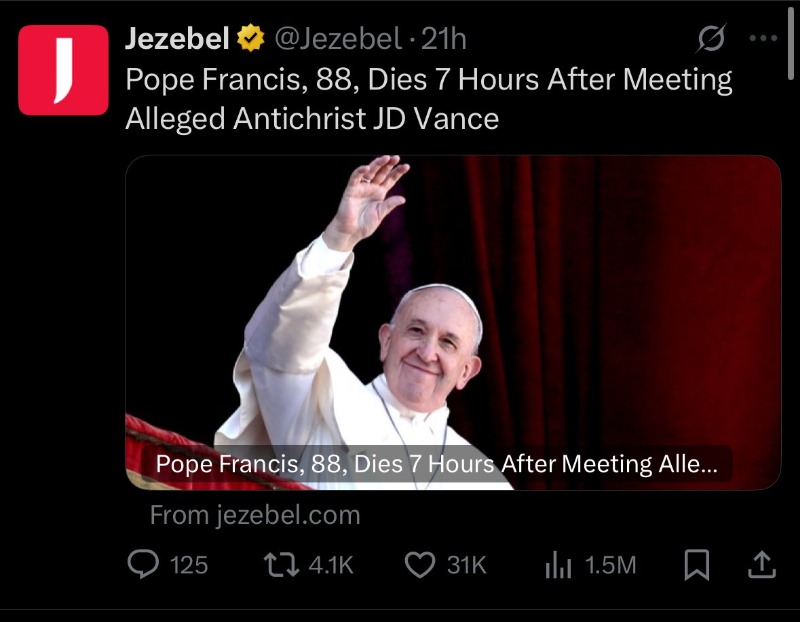Click the tweet headline text
Screen dimensions: 800x622
(428, 99)
